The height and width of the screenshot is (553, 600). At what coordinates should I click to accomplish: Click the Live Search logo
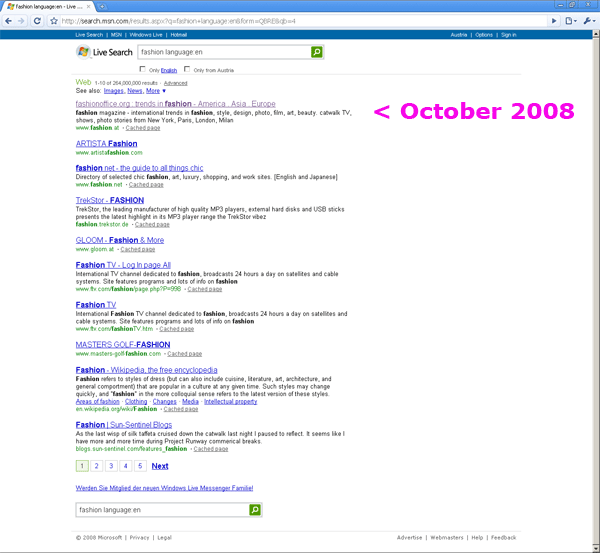[x=104, y=52]
